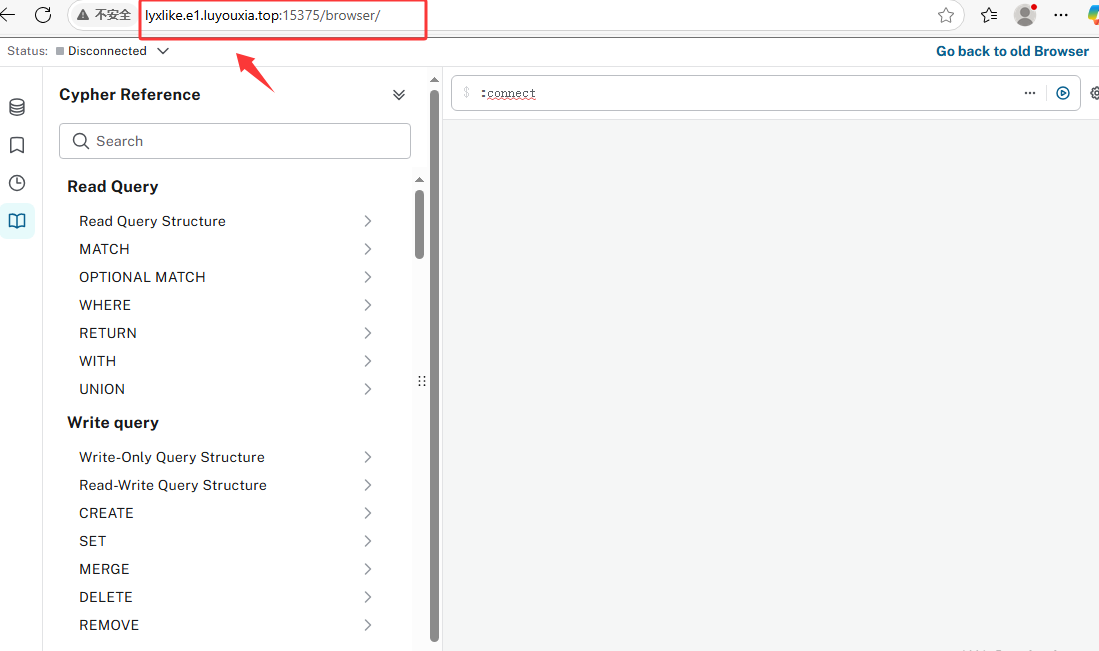The image size is (1099, 651).
Task: Open the Disconnected status dropdown
Action: click(x=163, y=51)
